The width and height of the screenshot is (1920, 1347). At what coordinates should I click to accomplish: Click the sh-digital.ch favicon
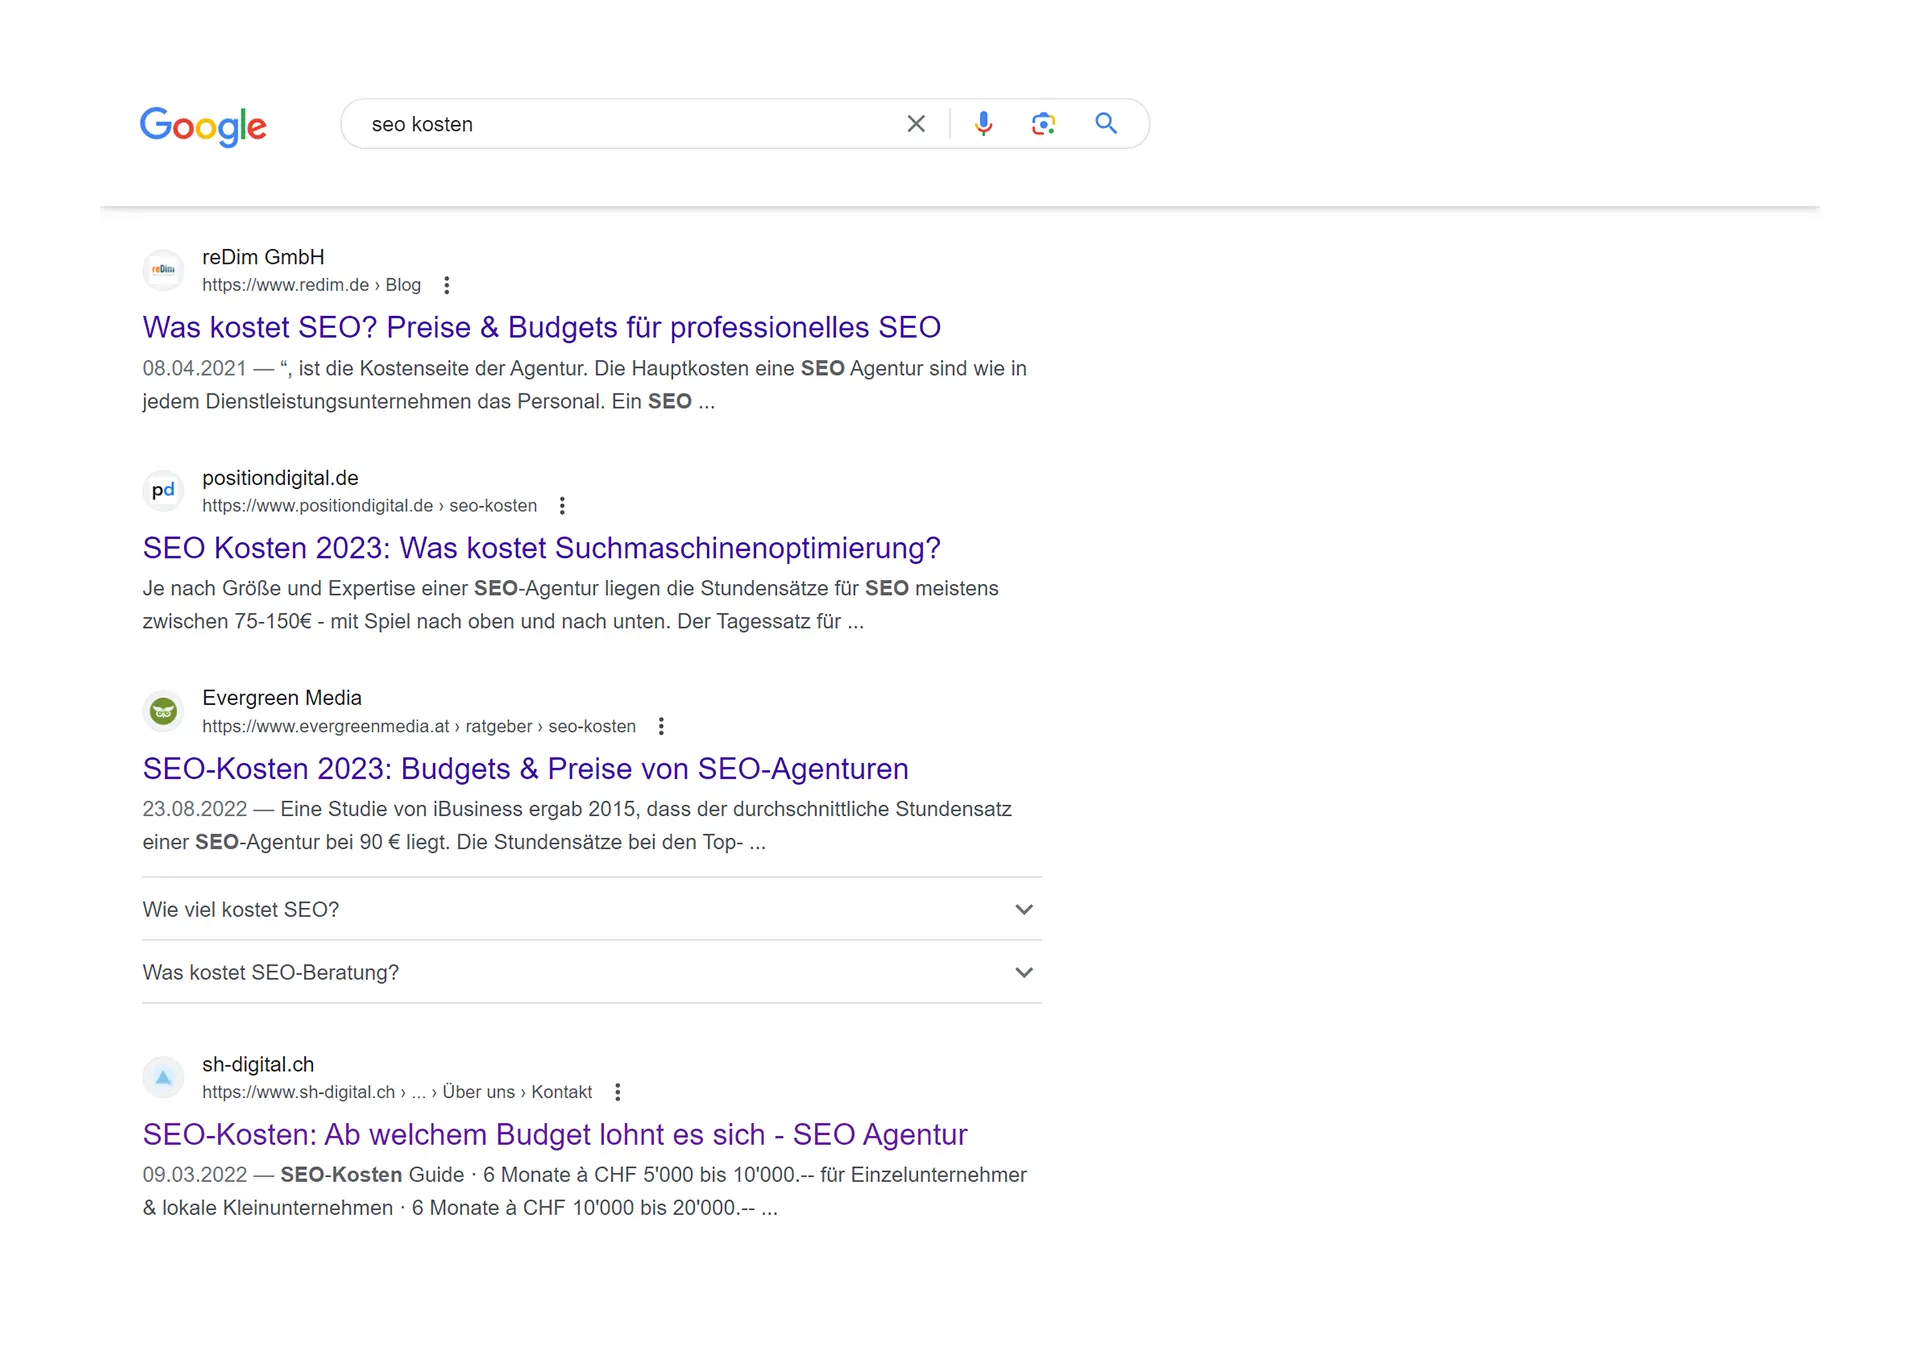pos(163,1078)
